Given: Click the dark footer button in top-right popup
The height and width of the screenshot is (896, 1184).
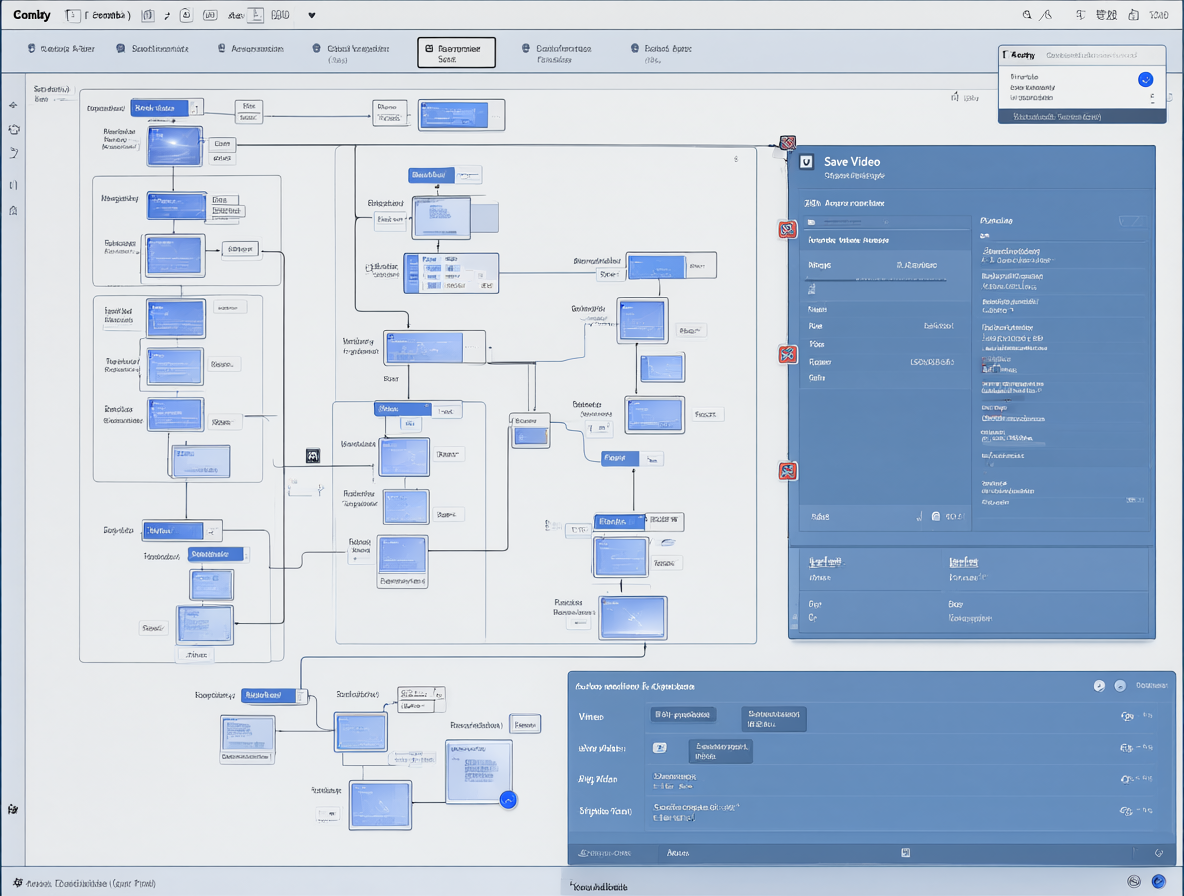Looking at the screenshot, I should pos(1081,117).
